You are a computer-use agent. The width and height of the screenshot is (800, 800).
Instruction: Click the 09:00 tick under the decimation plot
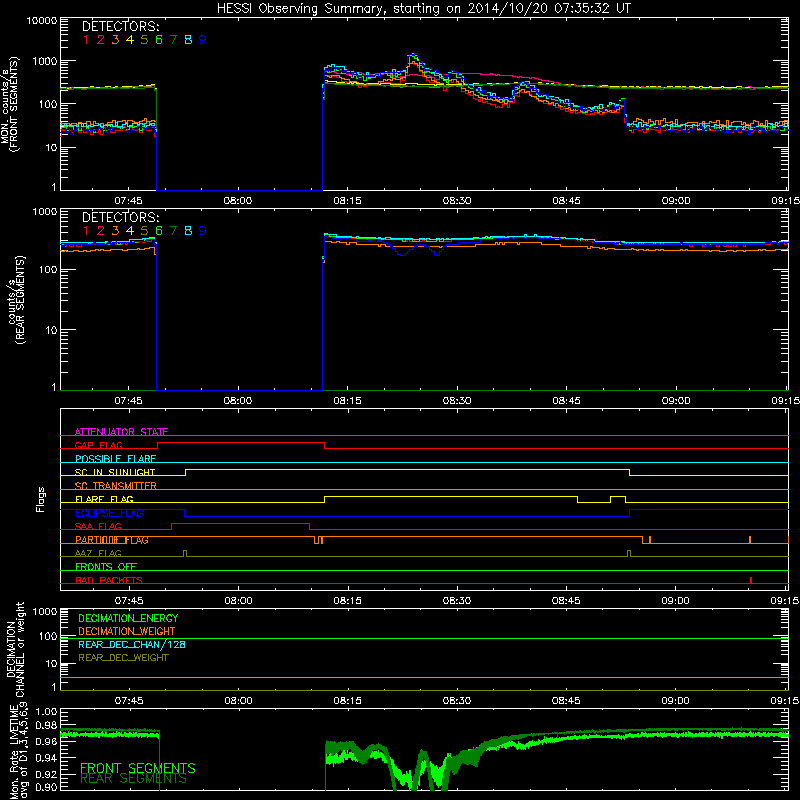pos(676,701)
